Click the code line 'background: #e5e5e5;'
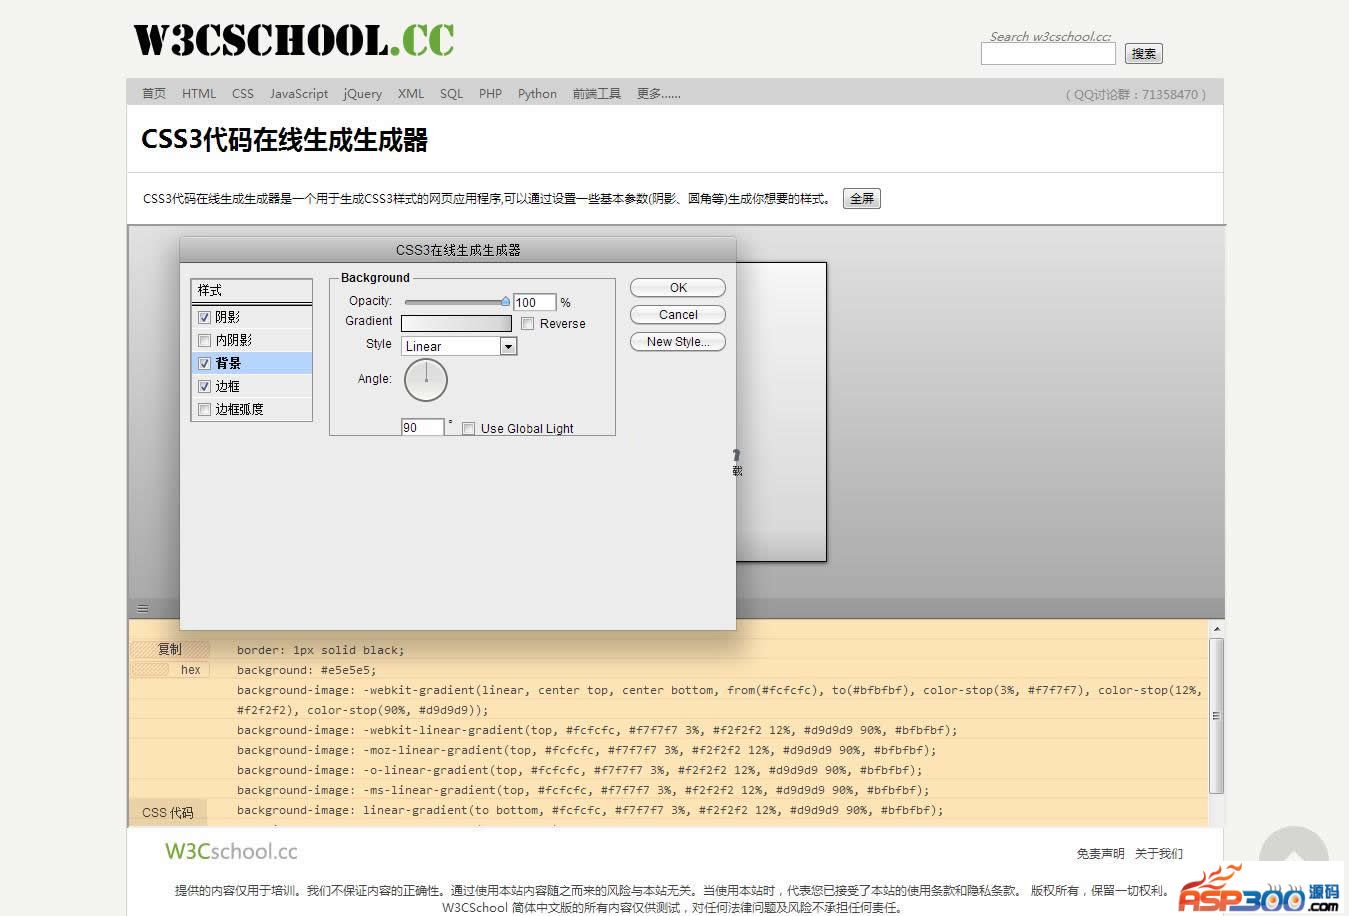 tap(307, 670)
